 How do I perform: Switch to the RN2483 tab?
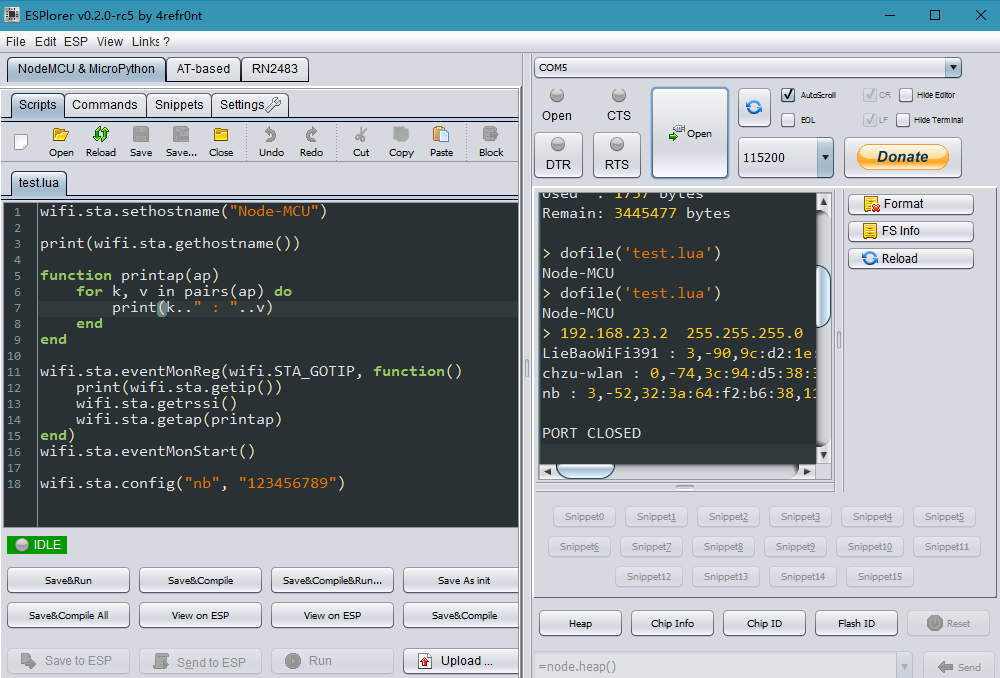pos(275,69)
